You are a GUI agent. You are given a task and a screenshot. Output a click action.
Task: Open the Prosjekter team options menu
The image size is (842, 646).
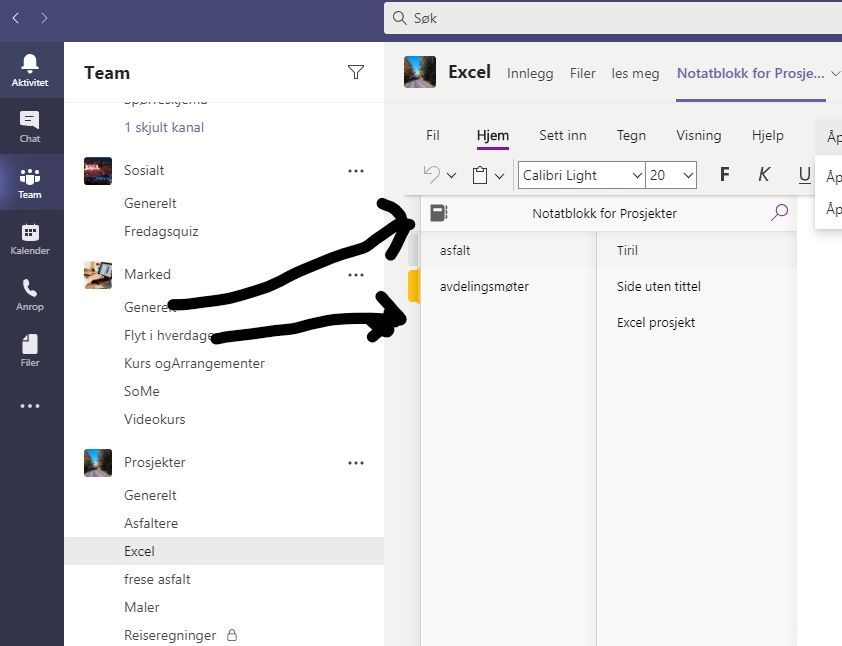(x=356, y=462)
